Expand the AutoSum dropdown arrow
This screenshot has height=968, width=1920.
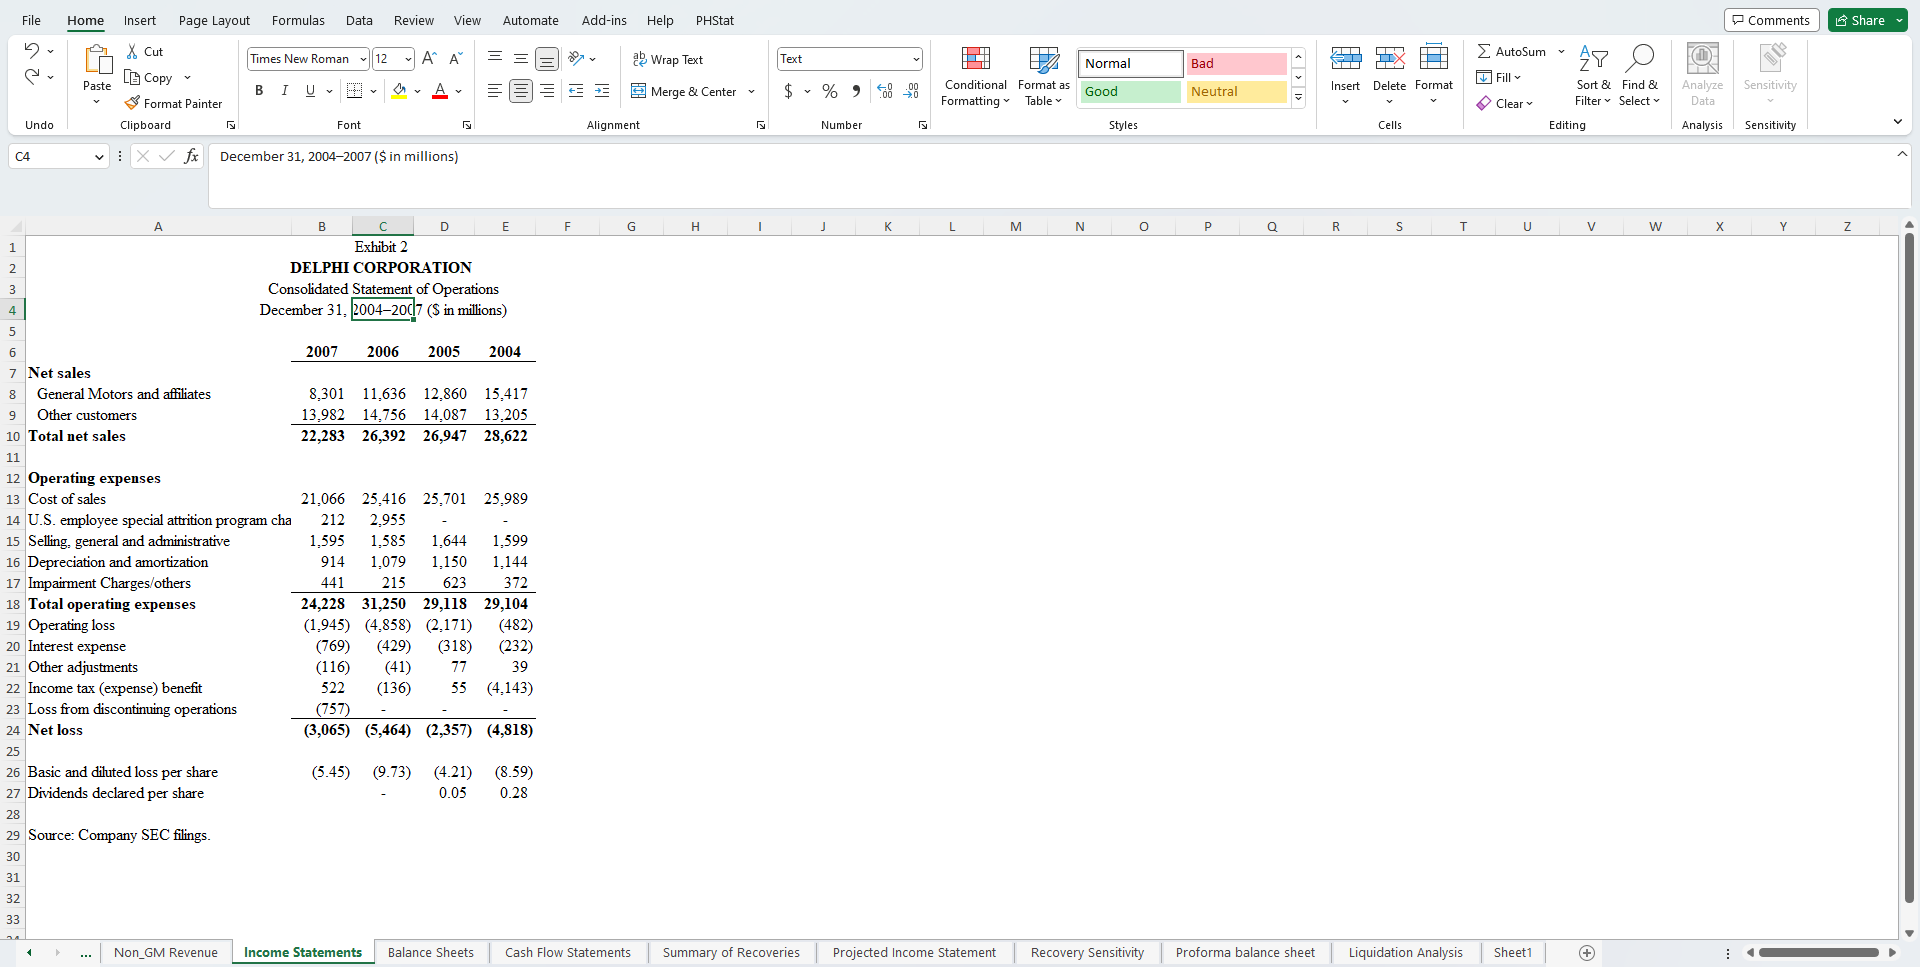pyautogui.click(x=1561, y=51)
